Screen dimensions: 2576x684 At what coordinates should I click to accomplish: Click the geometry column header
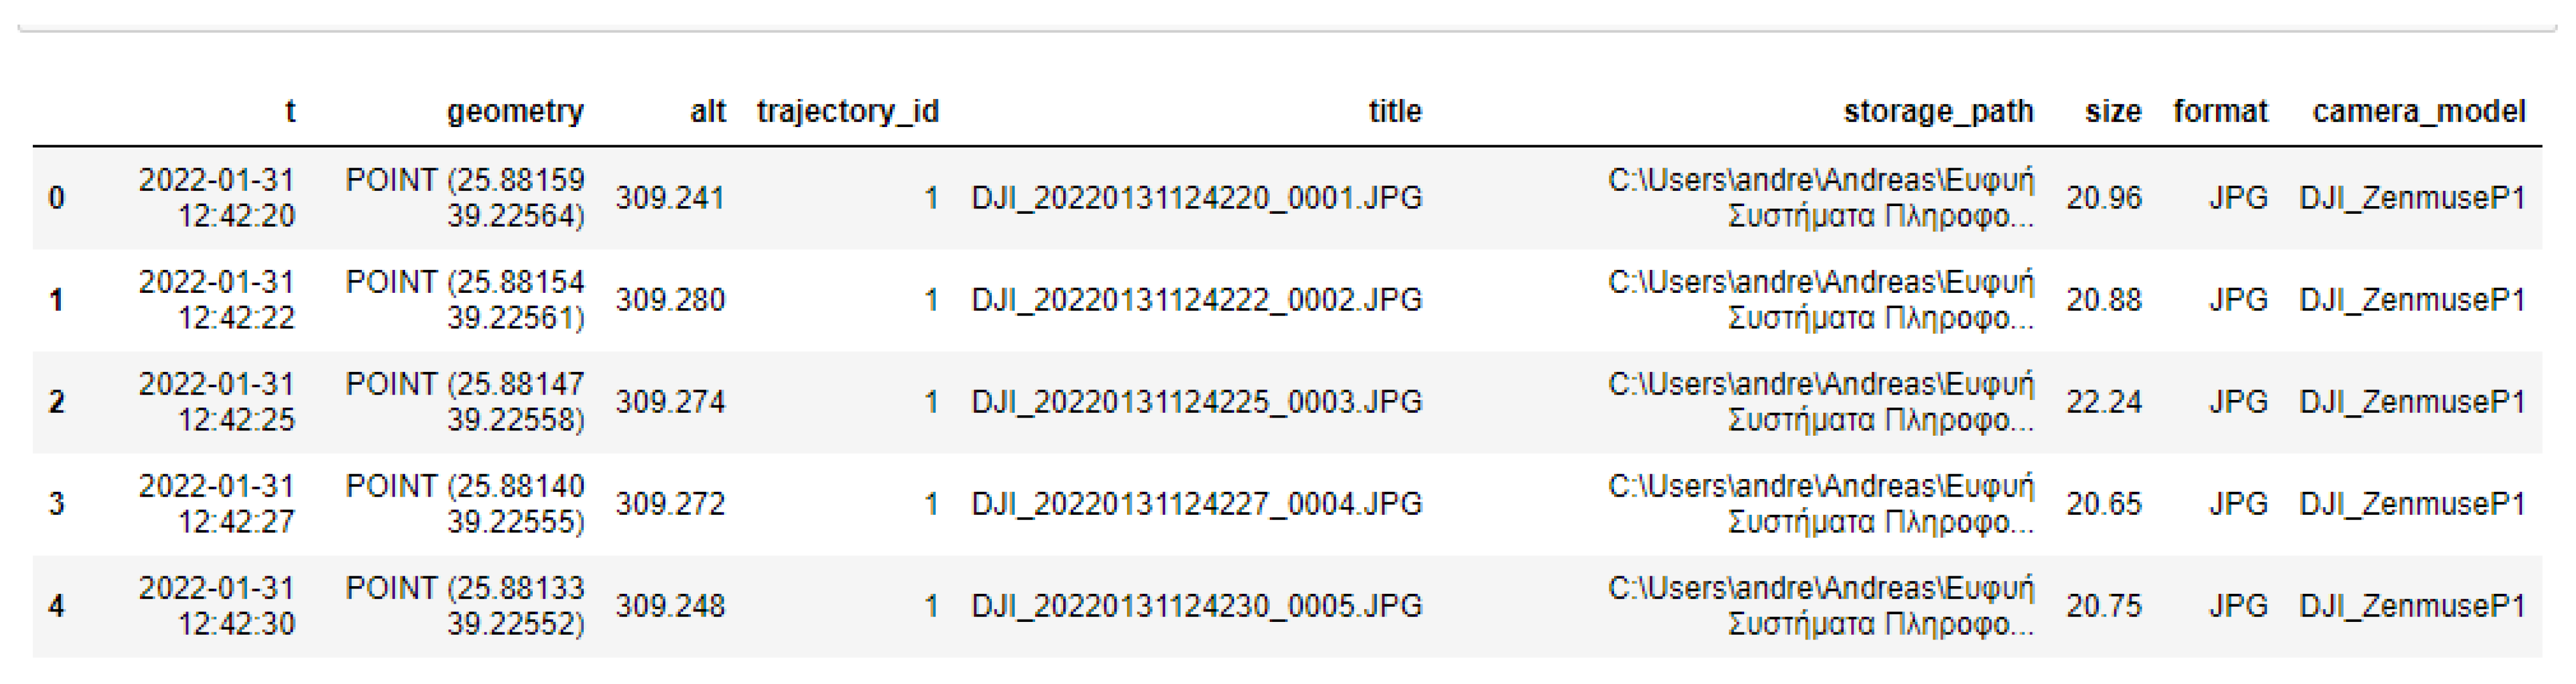click(x=514, y=111)
